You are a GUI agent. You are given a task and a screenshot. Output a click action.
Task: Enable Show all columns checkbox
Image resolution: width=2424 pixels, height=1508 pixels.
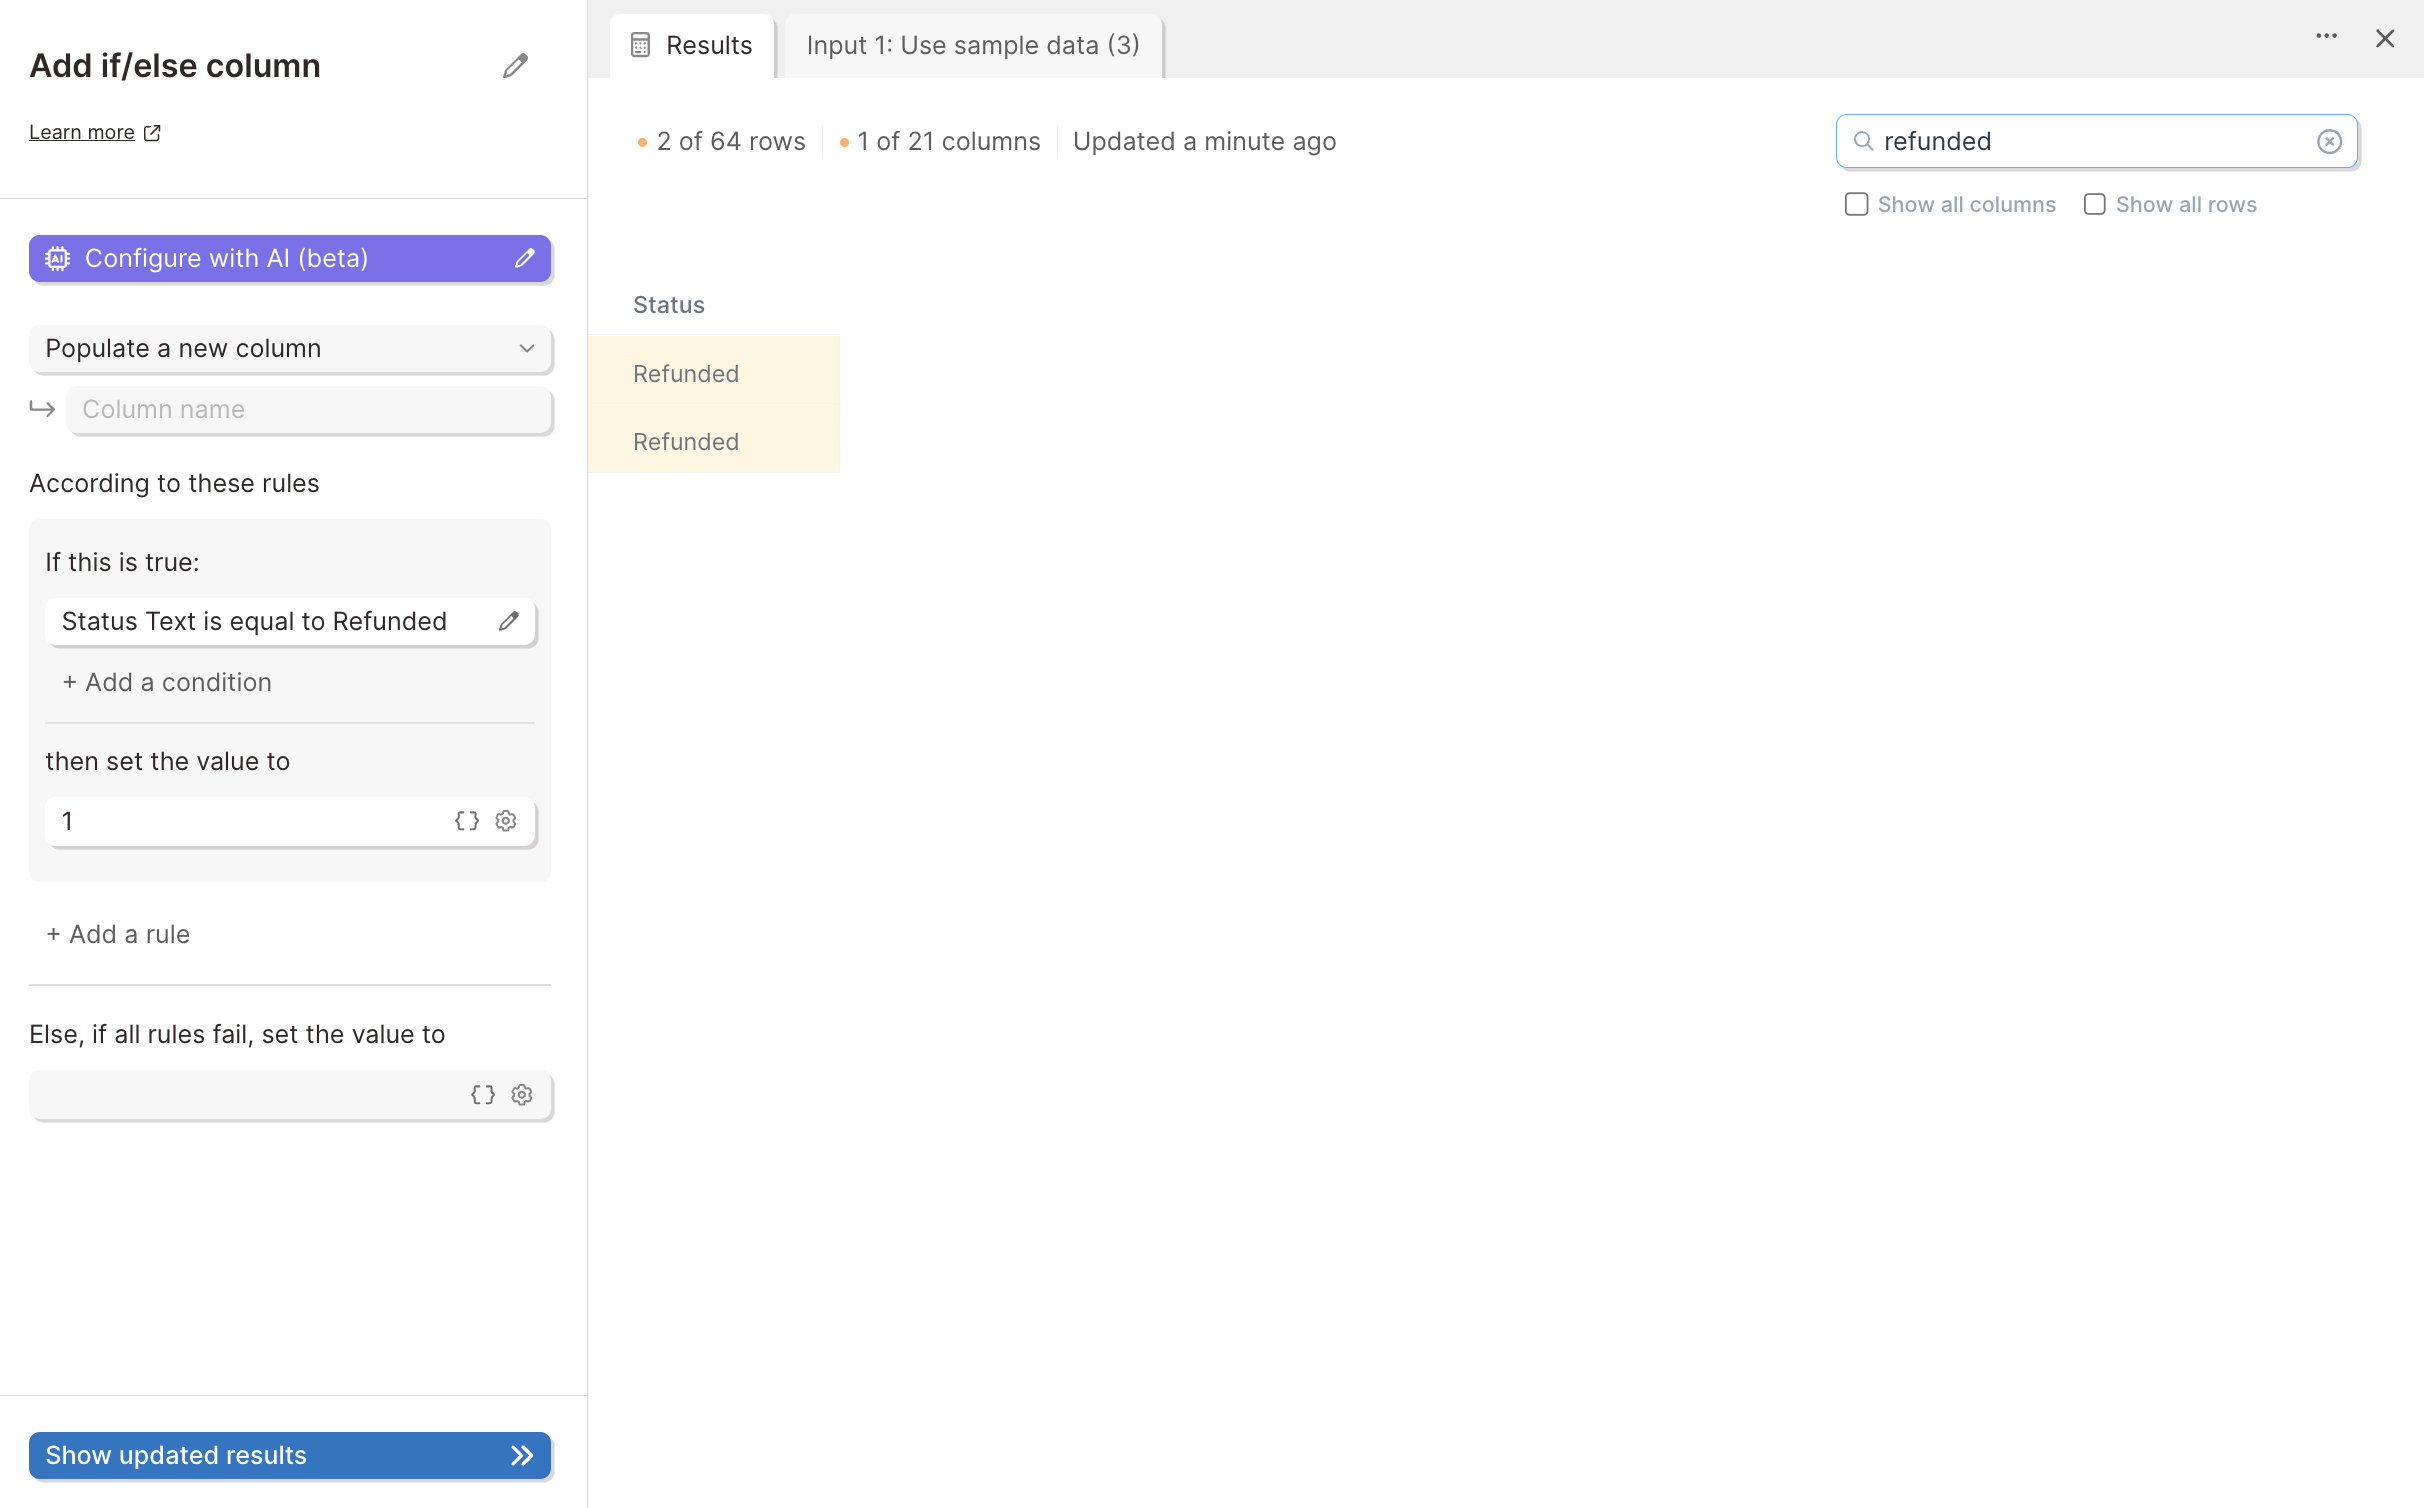pos(1857,204)
